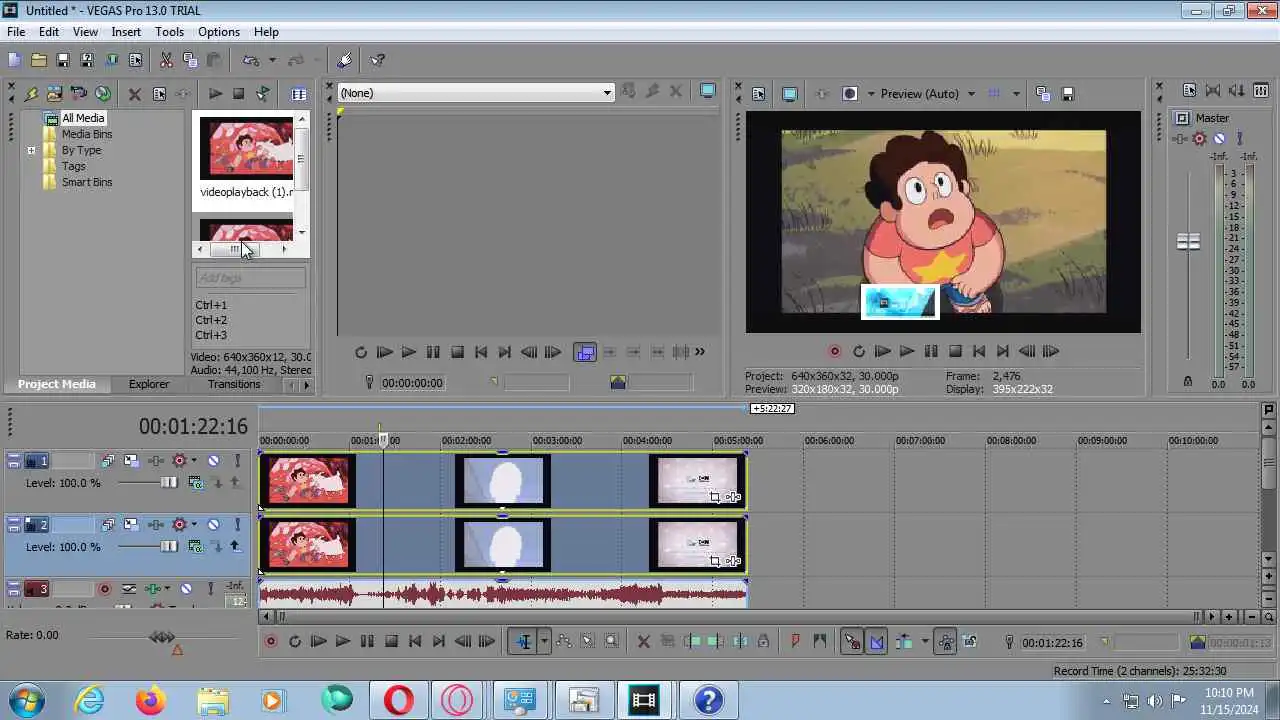
Task: Toggle Auto Ripple in timeline toolbar
Action: pos(903,642)
